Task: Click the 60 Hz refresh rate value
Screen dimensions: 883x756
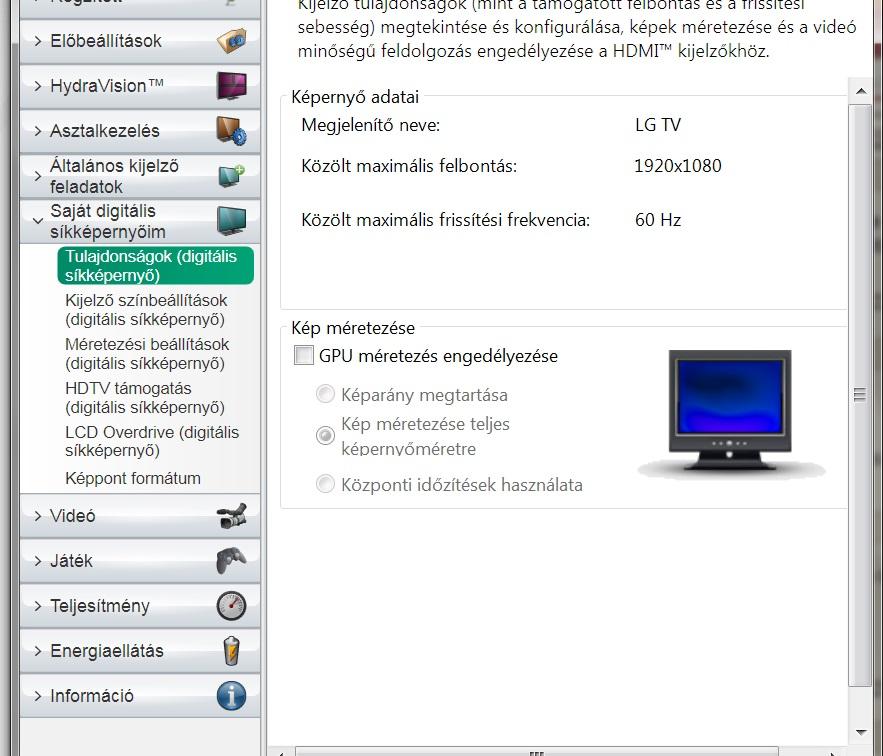Action: pyautogui.click(x=658, y=220)
